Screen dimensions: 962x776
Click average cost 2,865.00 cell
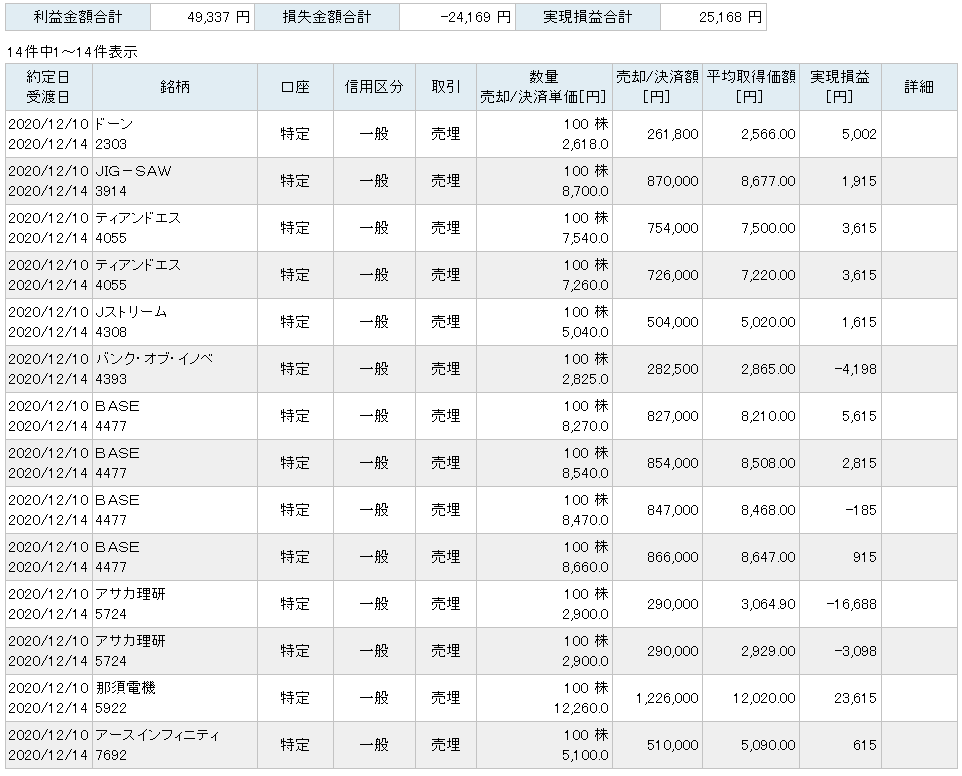coord(751,369)
